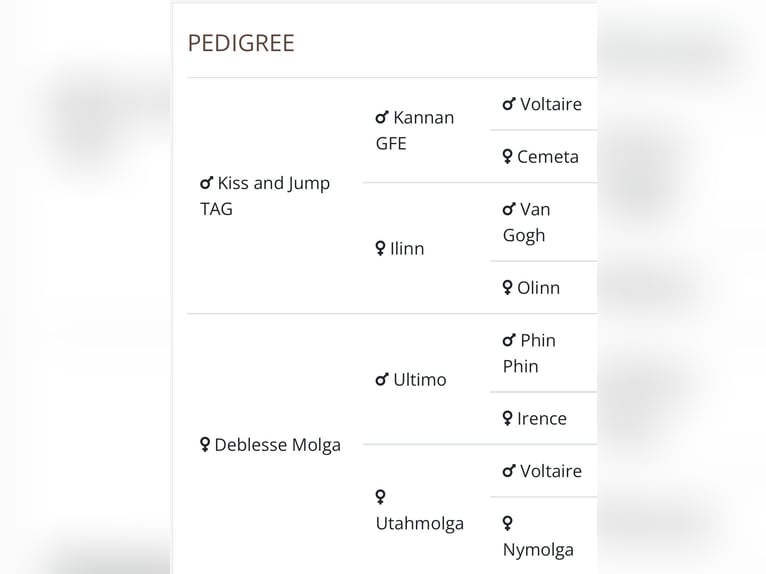Viewport: 766px width, 574px height.
Task: Click the male symbol beside Van Gogh
Action: tap(509, 210)
